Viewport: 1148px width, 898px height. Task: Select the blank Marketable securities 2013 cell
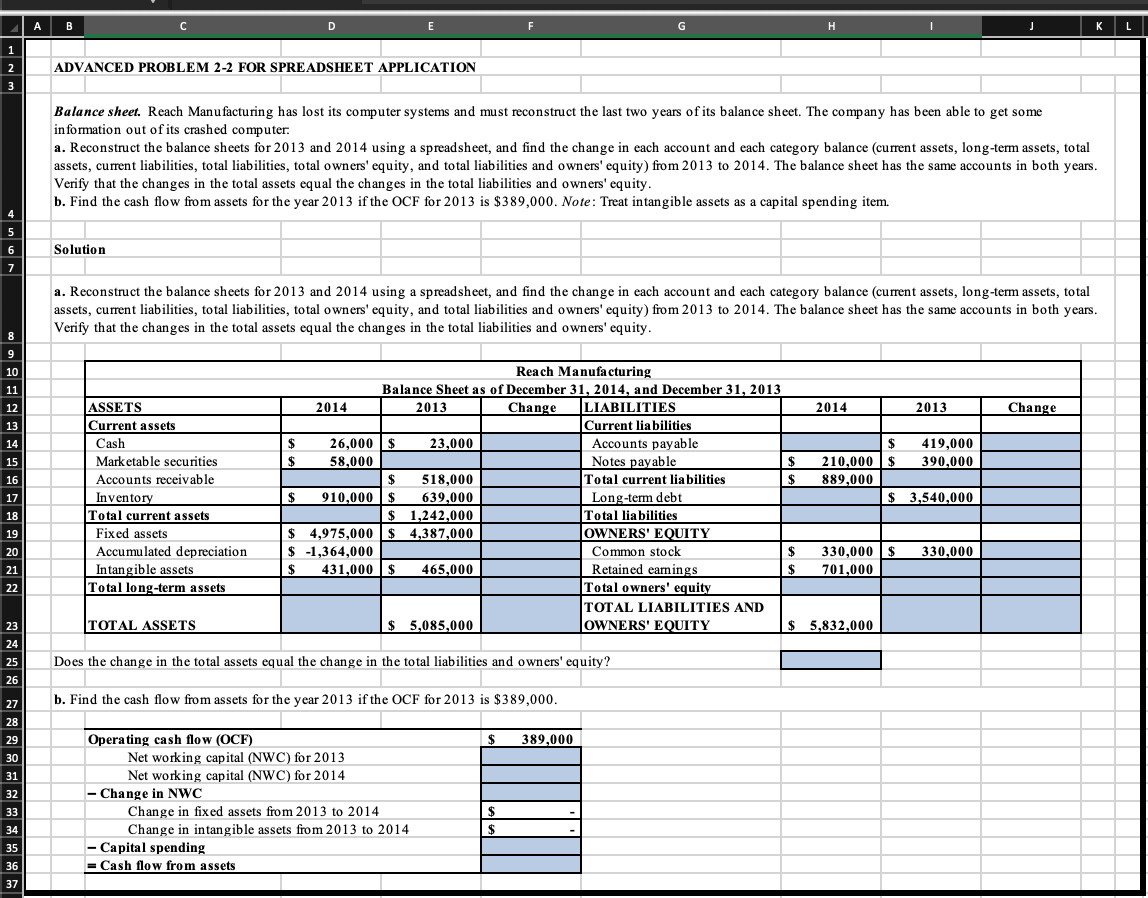430,462
